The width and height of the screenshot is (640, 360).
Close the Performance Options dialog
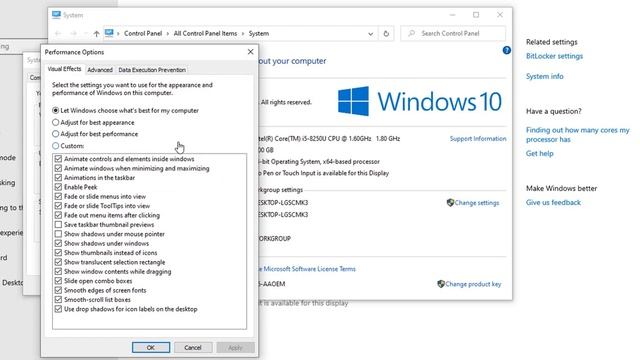[x=250, y=52]
